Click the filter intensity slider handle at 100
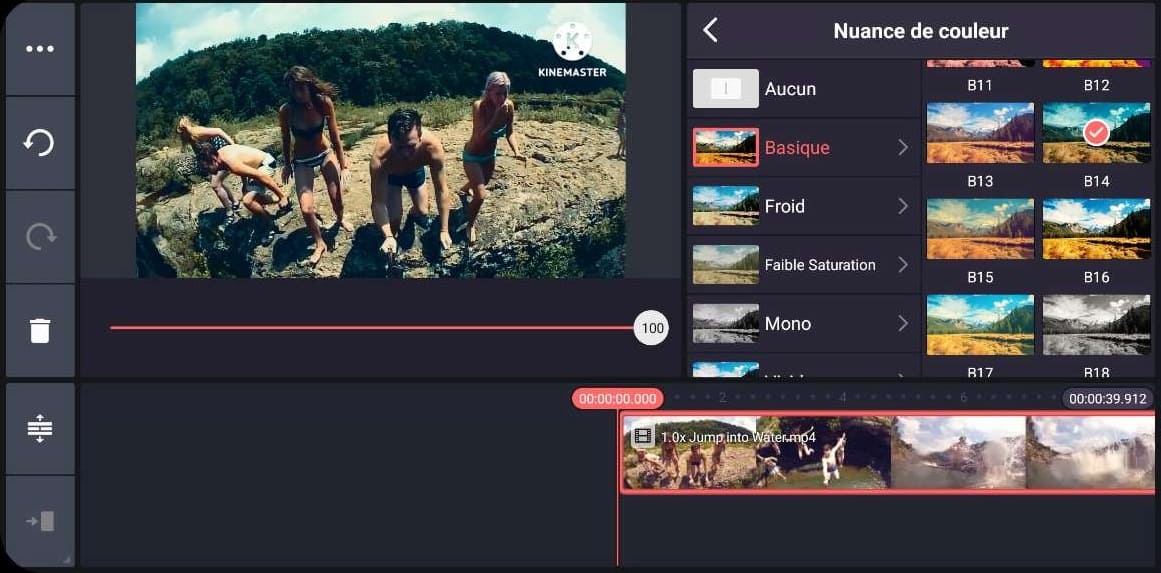The width and height of the screenshot is (1161, 573). point(652,328)
